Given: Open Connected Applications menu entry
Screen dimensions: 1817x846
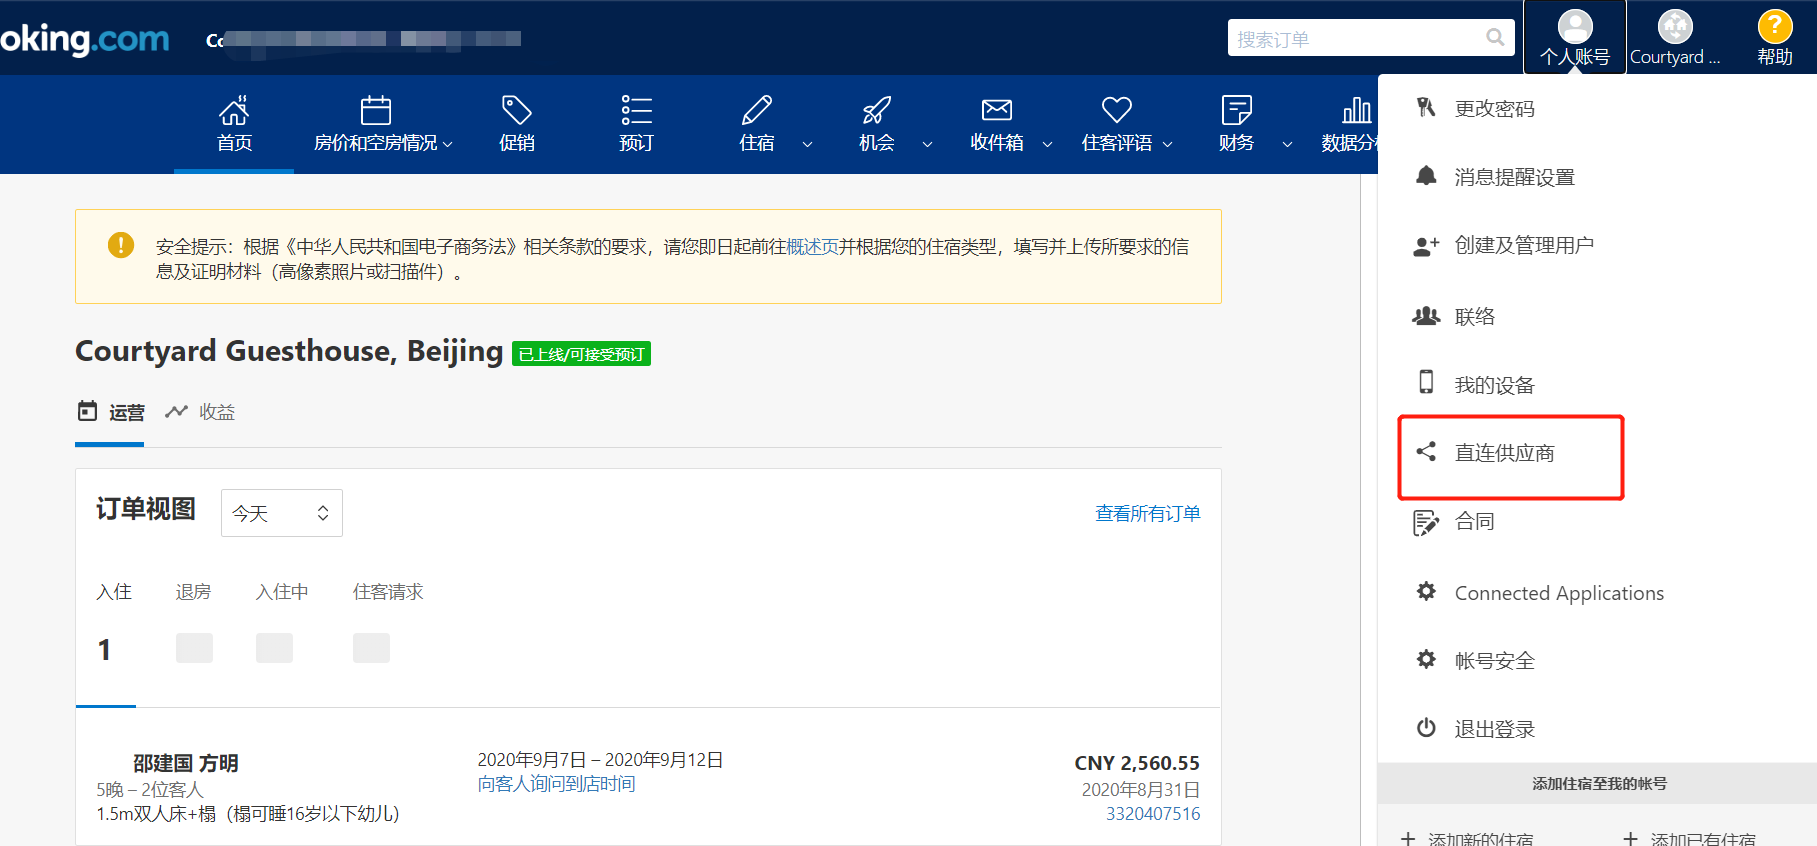Looking at the screenshot, I should [1558, 593].
